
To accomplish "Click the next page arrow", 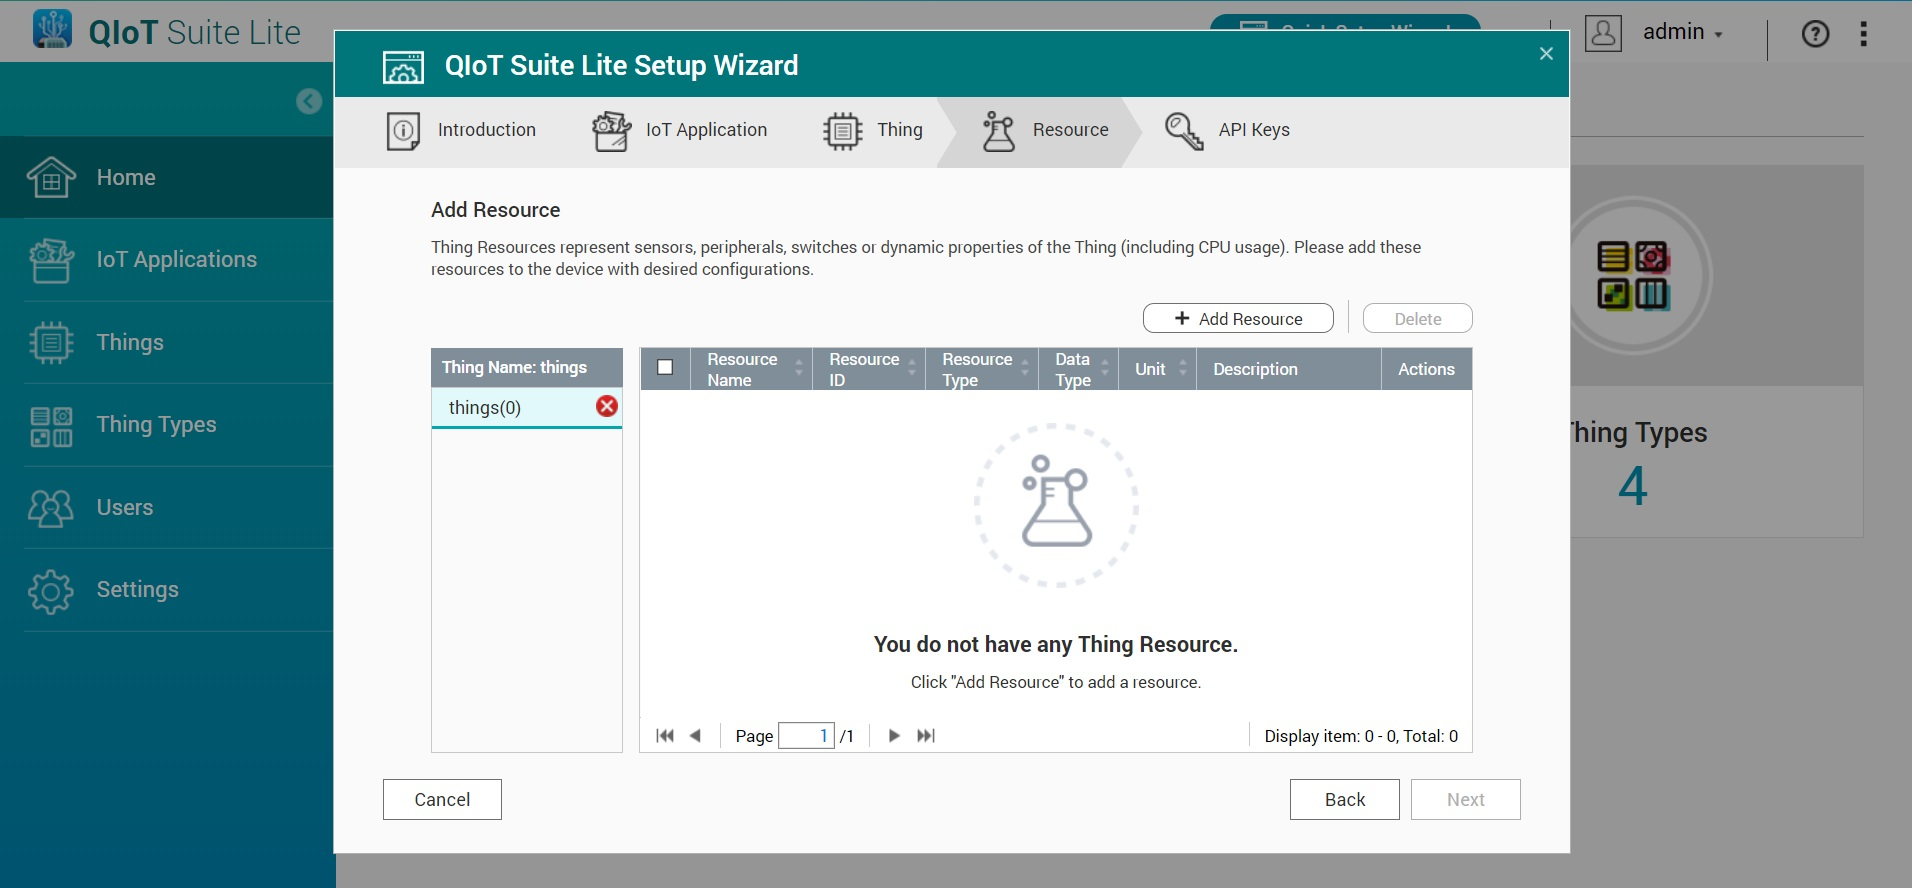I will tap(894, 736).
